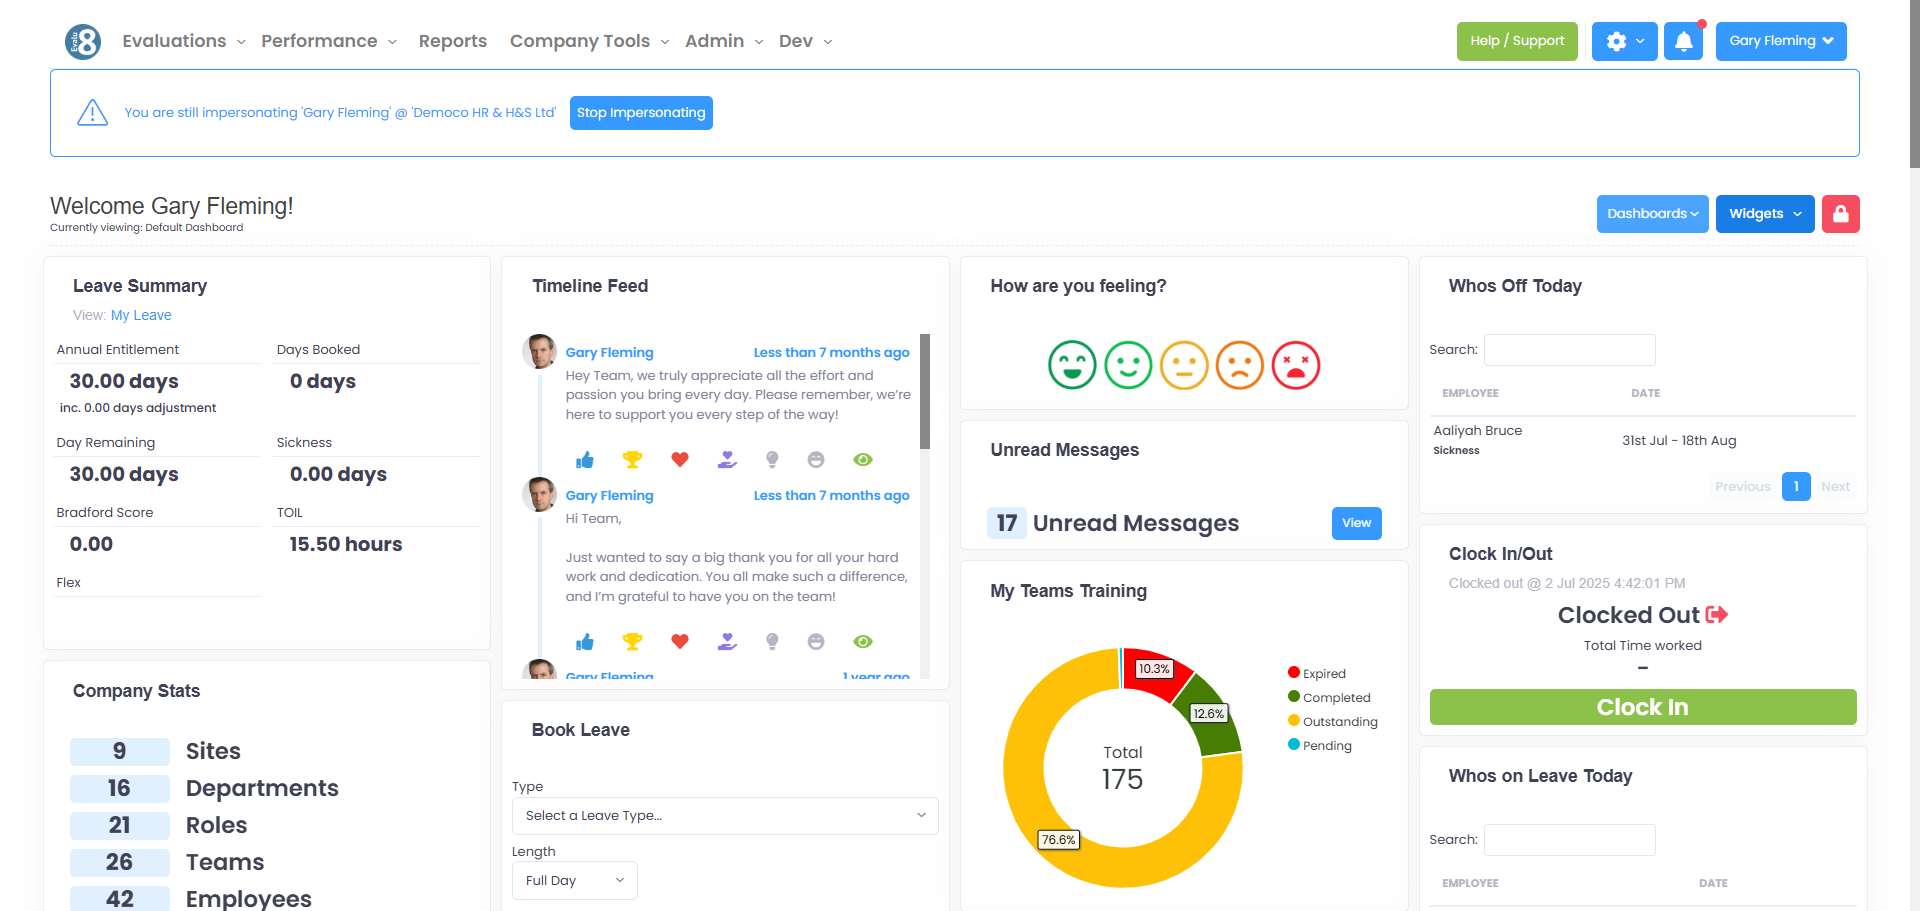Toggle the green eye icon on first post
The width and height of the screenshot is (1920, 911).
pyautogui.click(x=863, y=460)
